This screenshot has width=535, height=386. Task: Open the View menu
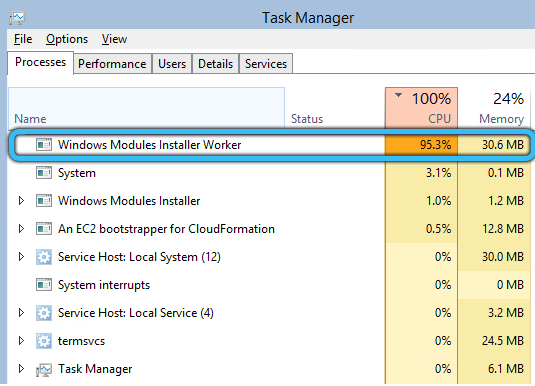(114, 39)
